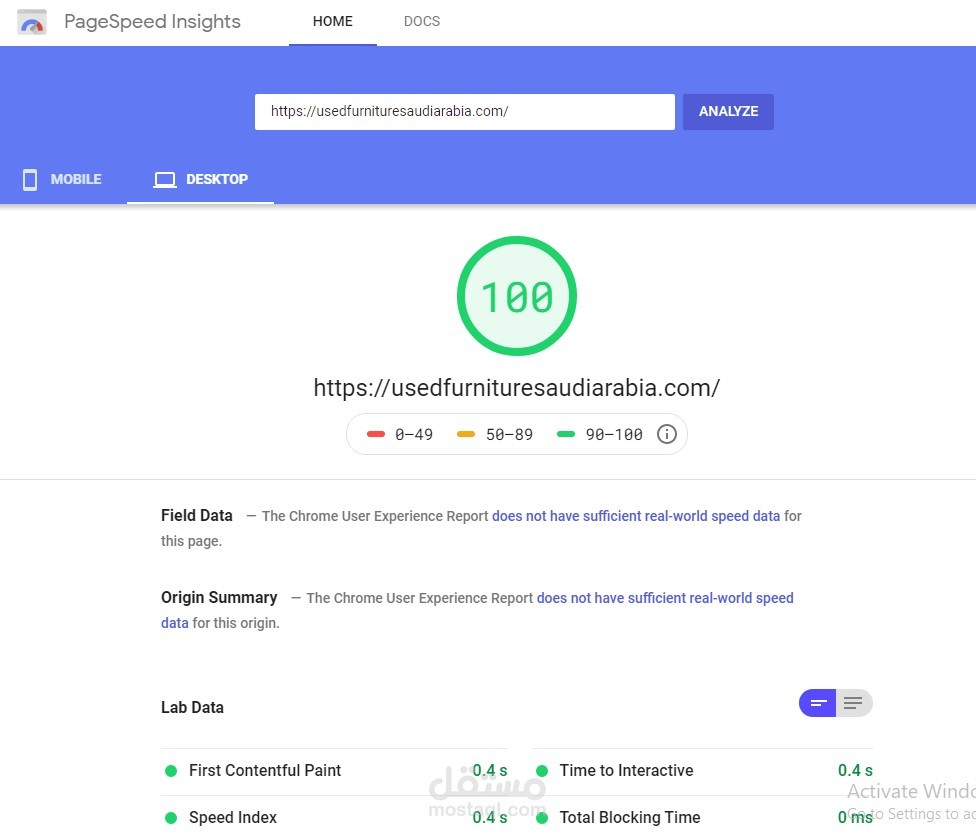Click the Speed Index label
The image size is (976, 837).
233,817
